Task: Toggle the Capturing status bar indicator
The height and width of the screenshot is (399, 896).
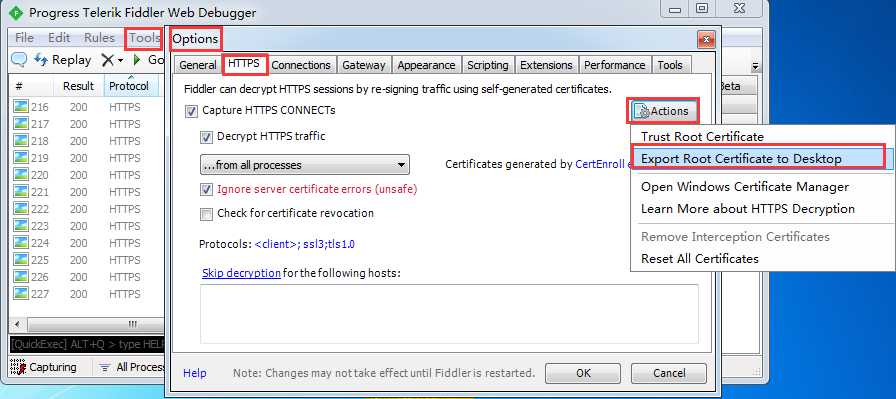Action: (x=43, y=367)
